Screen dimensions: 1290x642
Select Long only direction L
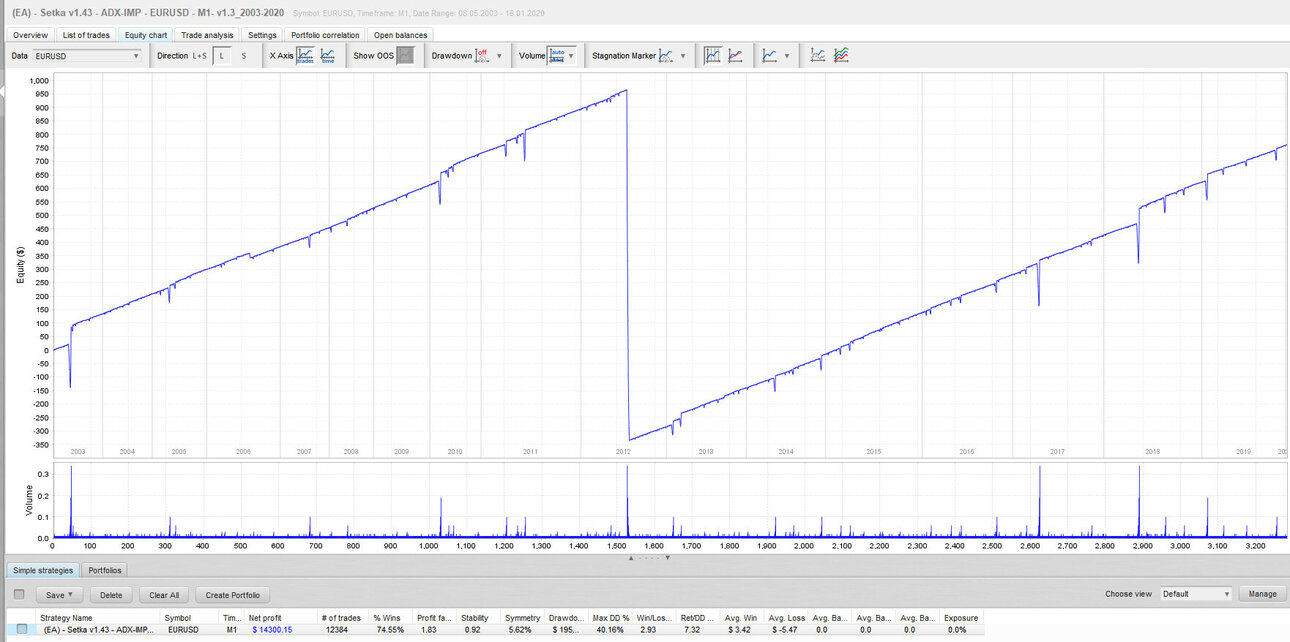(x=223, y=56)
